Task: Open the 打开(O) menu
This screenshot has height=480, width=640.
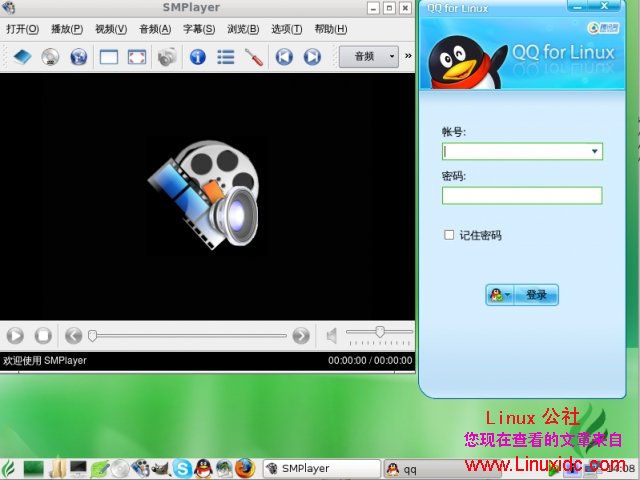Action: click(22, 29)
